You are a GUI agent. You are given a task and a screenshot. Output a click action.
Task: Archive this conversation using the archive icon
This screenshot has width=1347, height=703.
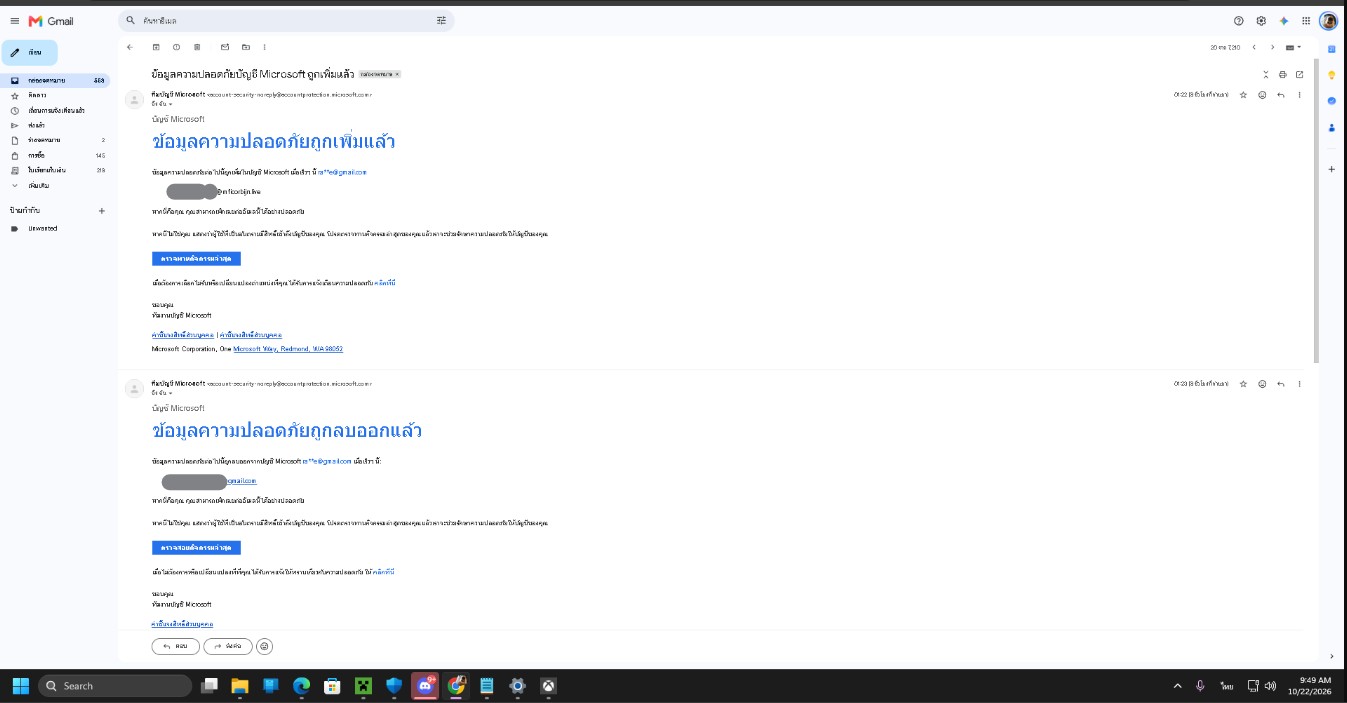pos(156,47)
